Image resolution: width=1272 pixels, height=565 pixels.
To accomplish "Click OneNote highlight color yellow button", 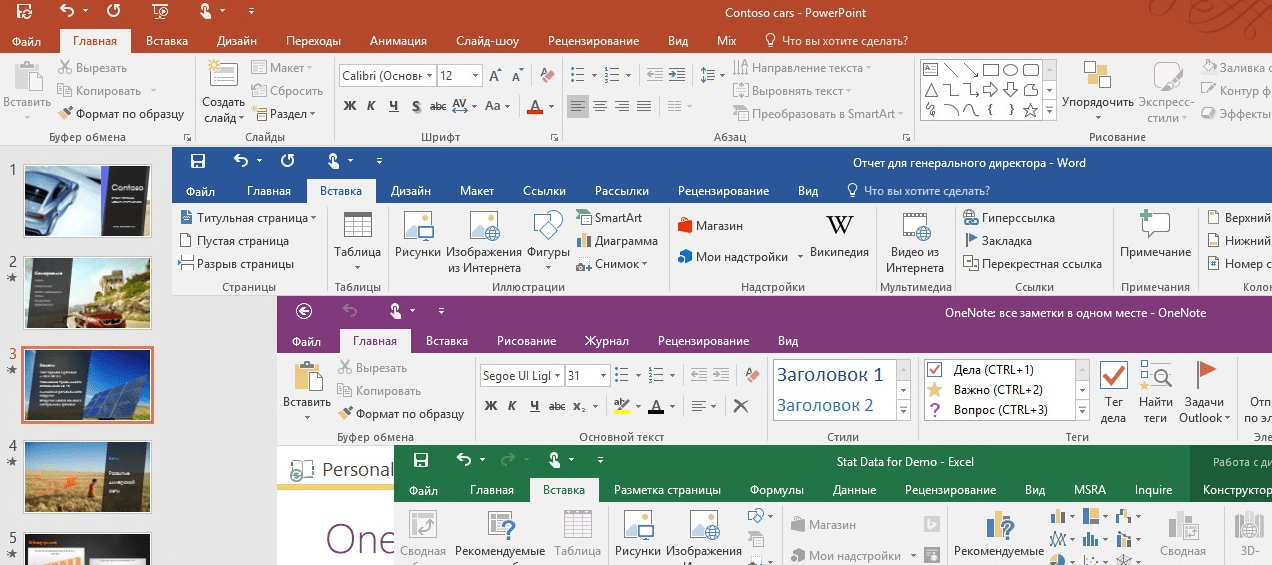I will coord(621,406).
